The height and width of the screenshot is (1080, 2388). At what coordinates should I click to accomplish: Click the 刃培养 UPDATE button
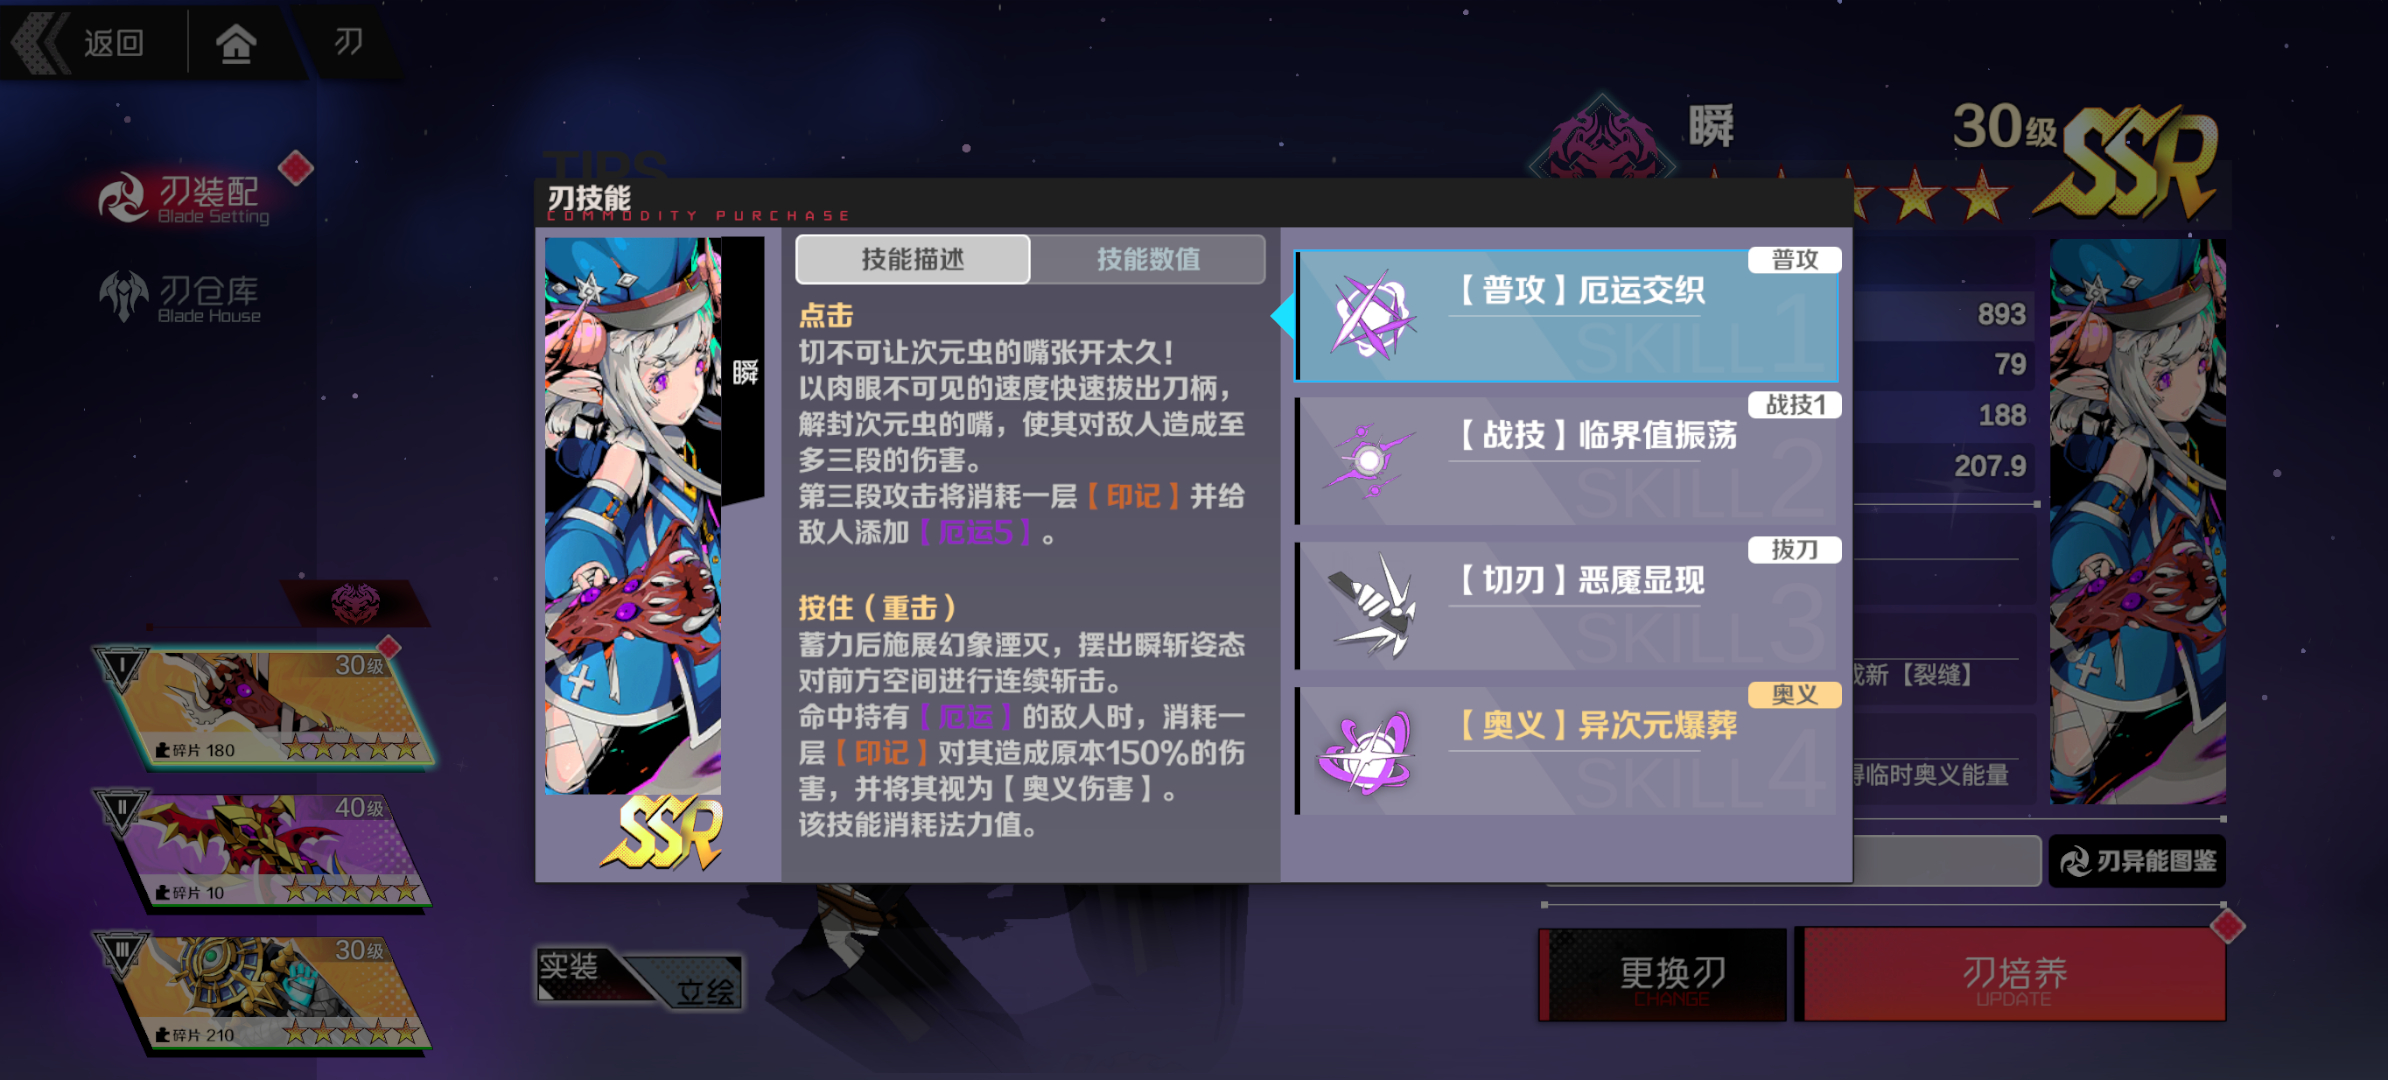[2013, 975]
